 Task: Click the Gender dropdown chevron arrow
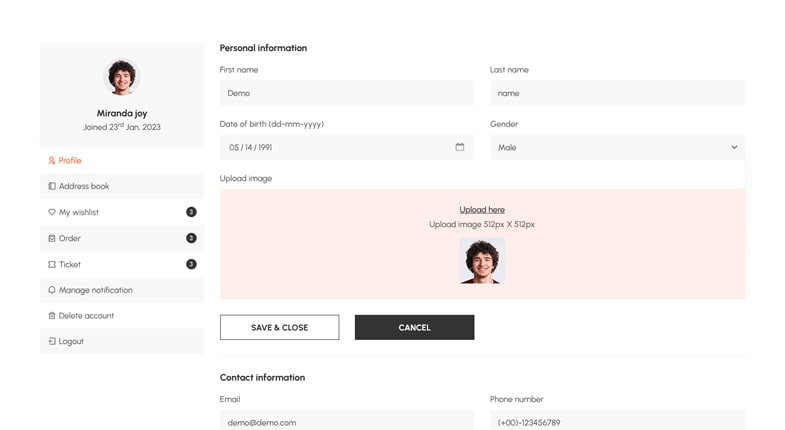(x=734, y=147)
